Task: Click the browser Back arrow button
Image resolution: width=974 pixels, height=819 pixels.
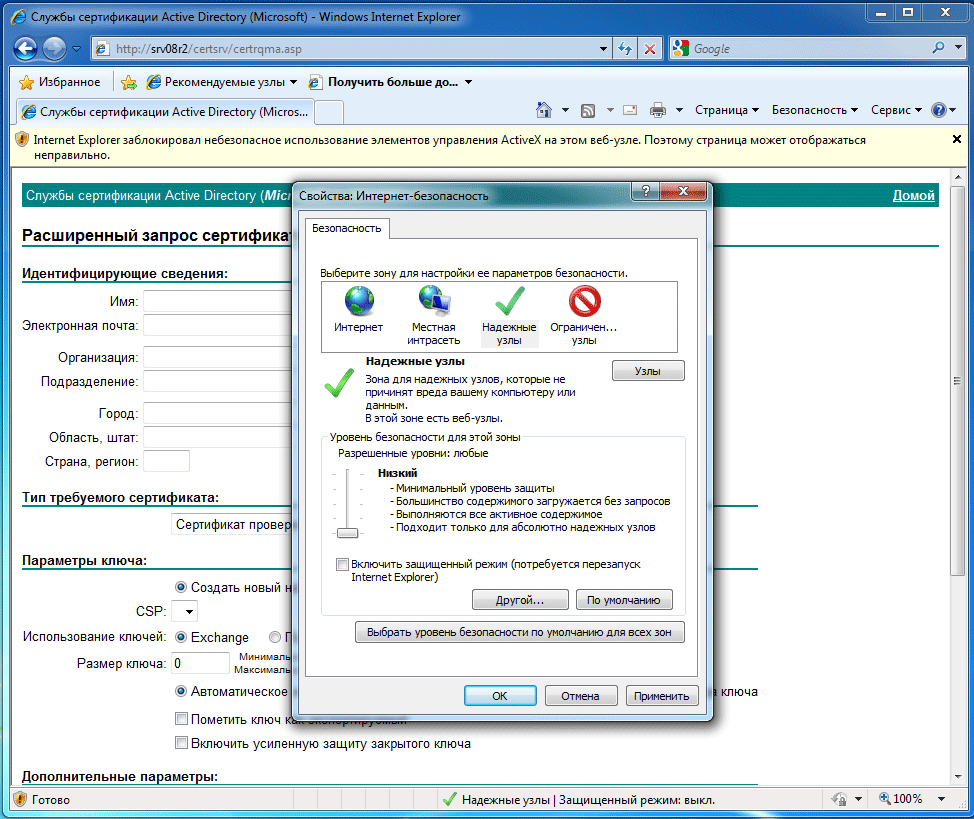Action: click(x=27, y=48)
